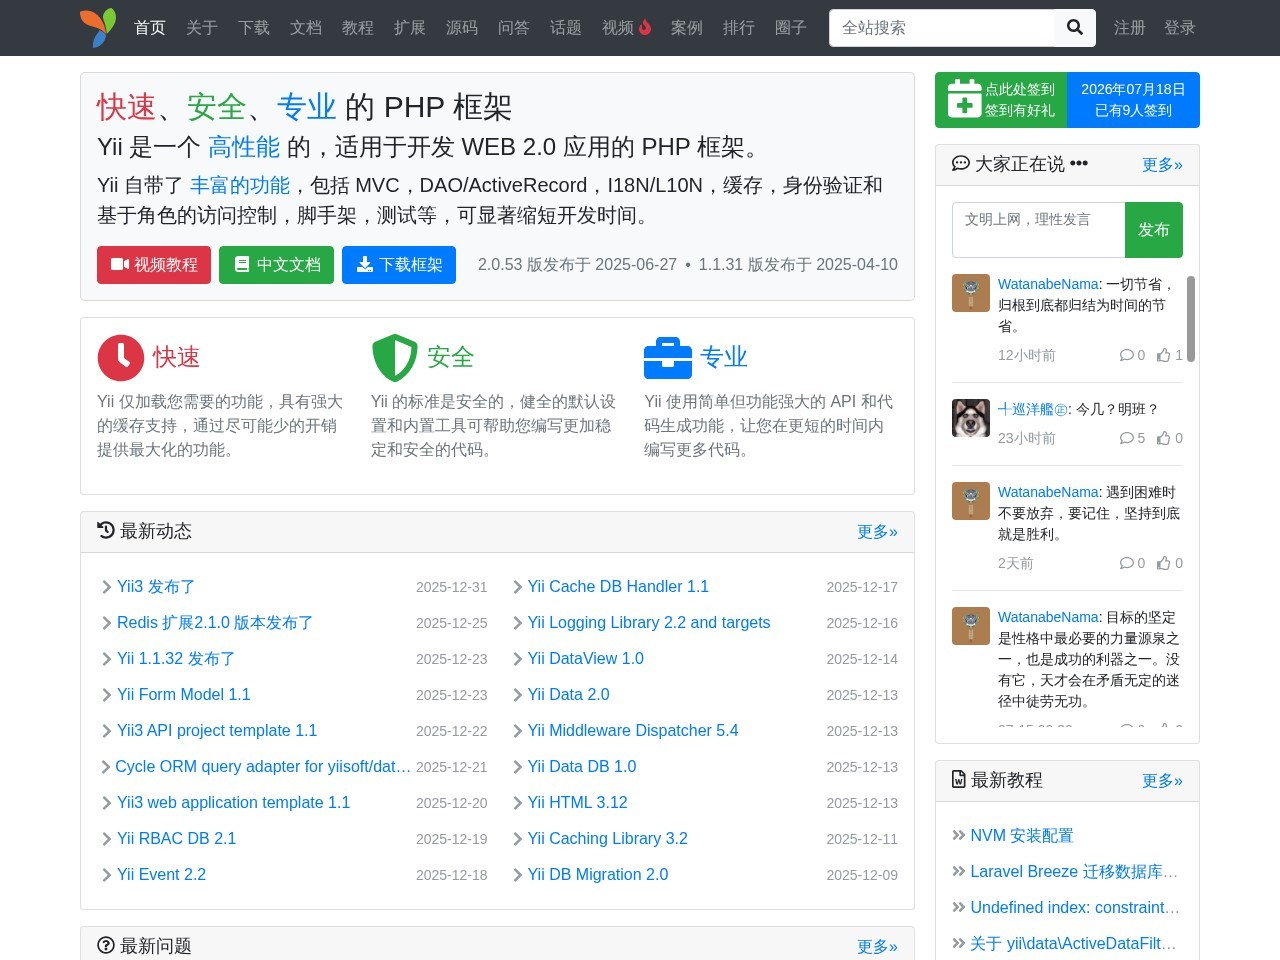Click the double-arrow before NVM 安装配置
The image size is (1280, 960).
pos(959,835)
